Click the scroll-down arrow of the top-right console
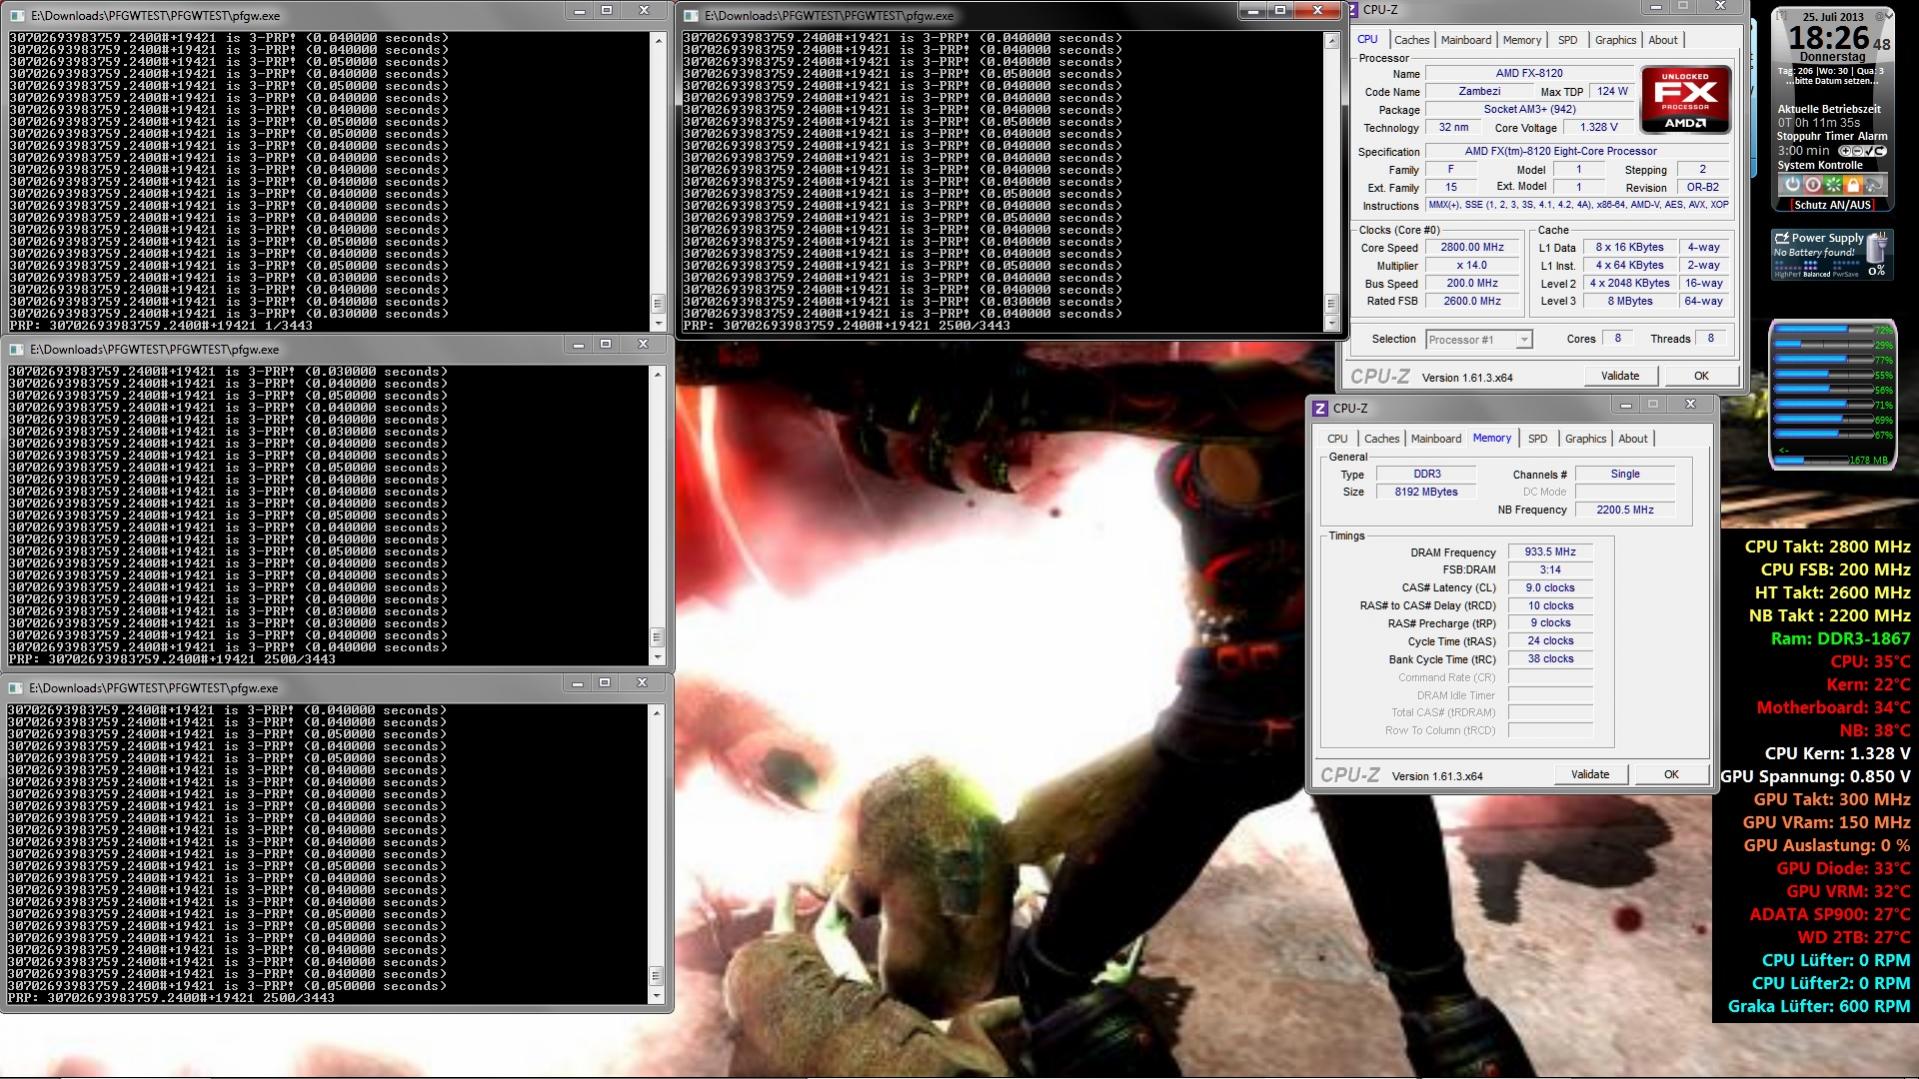 click(x=1331, y=324)
